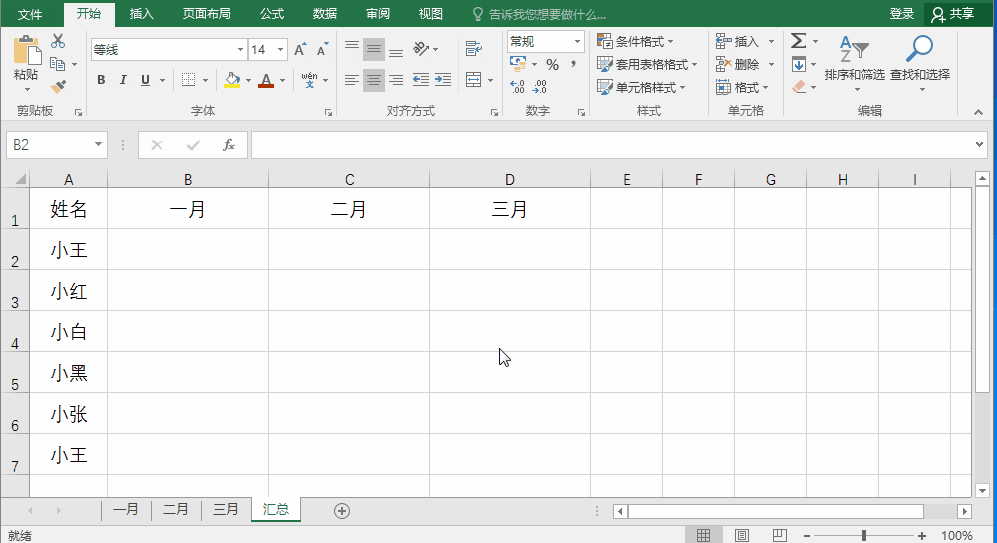Click the Share (共享) button
This screenshot has height=543, width=997.
954,14
